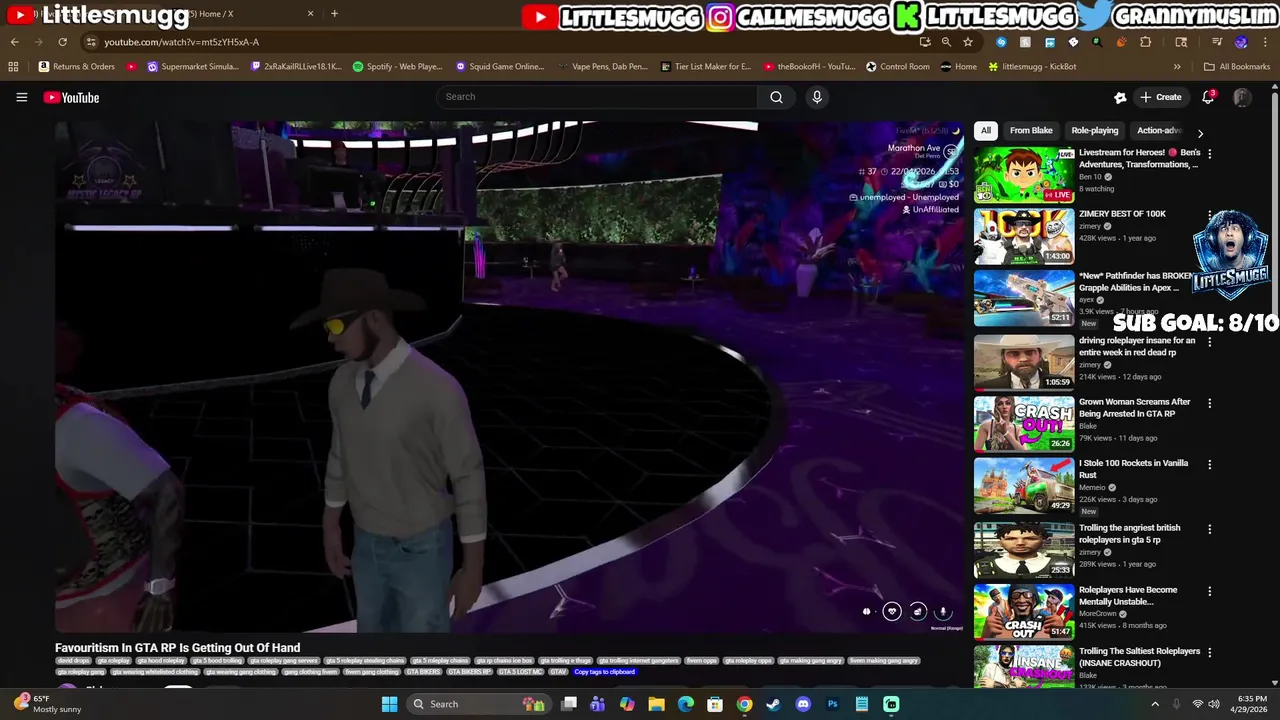
Task: Open Chrome apps grid in bookmarks bar
Action: click(13, 67)
